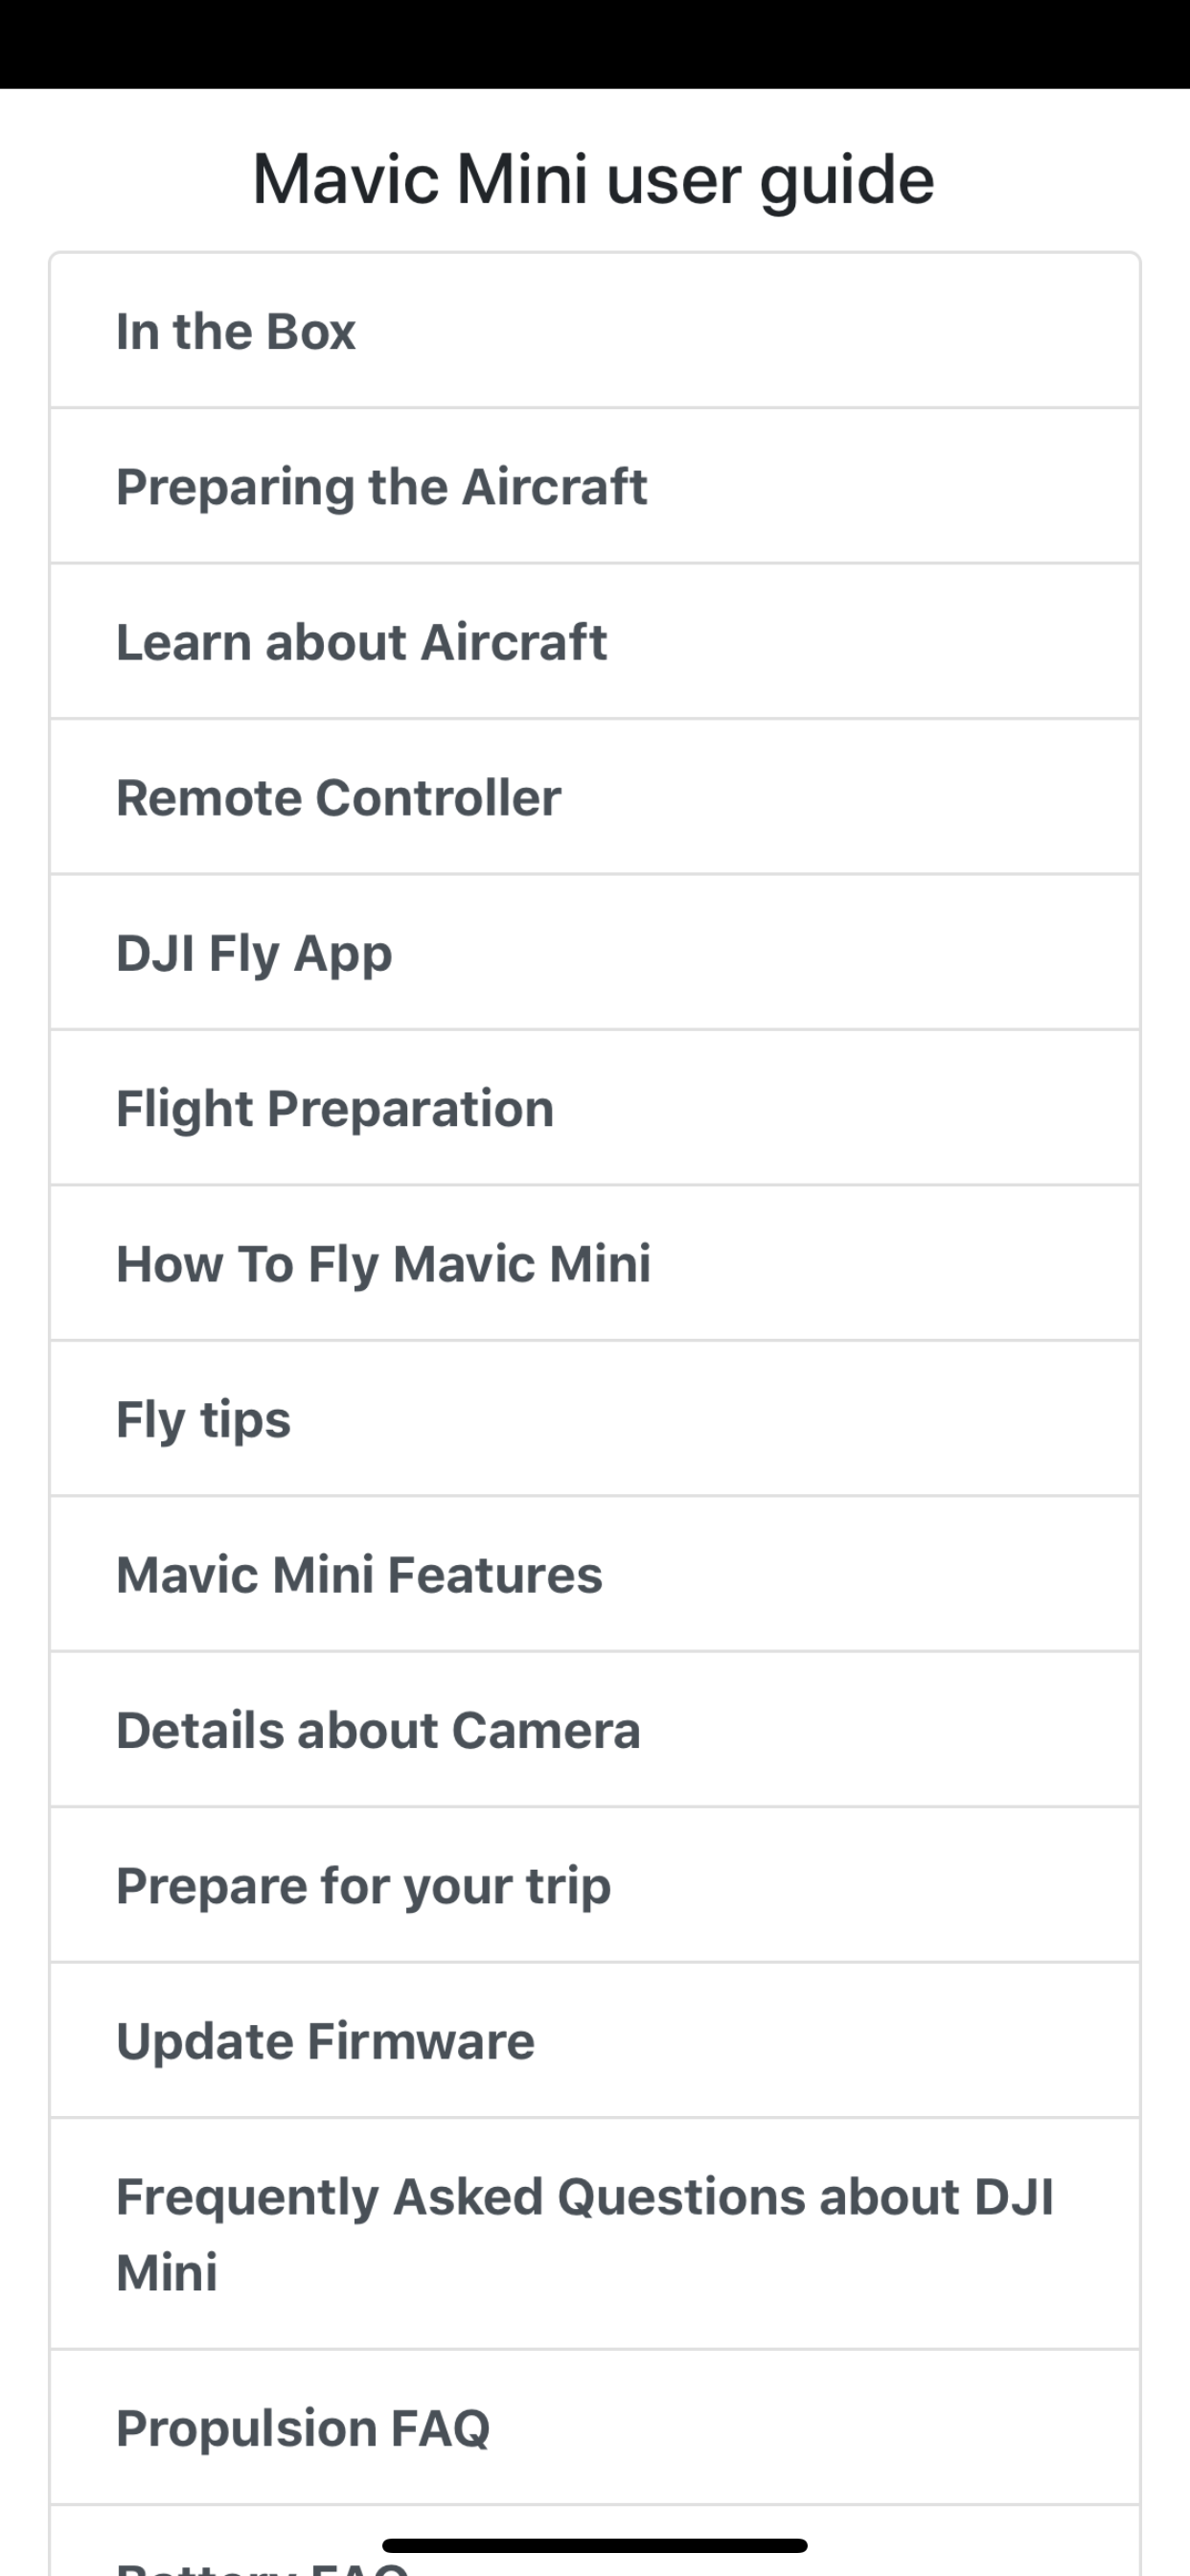Image resolution: width=1190 pixels, height=2576 pixels.
Task: Select the first row of the guide list
Action: [594, 331]
